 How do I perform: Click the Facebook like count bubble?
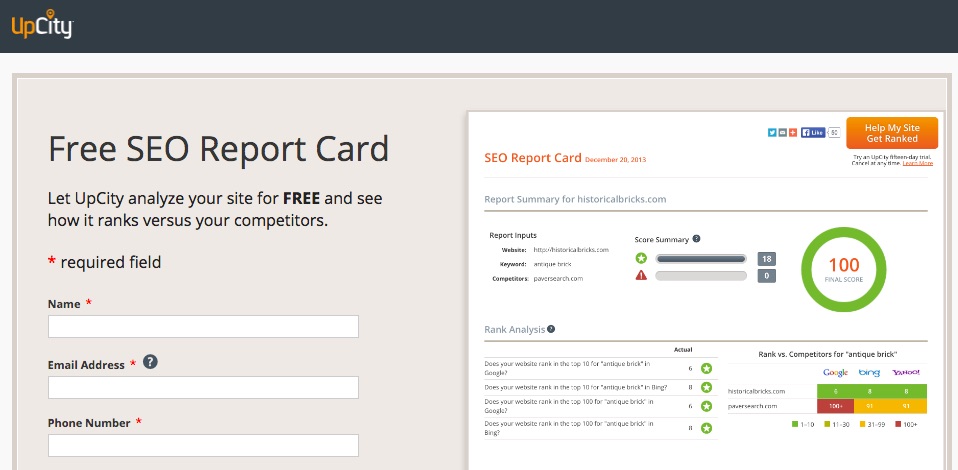coord(834,132)
